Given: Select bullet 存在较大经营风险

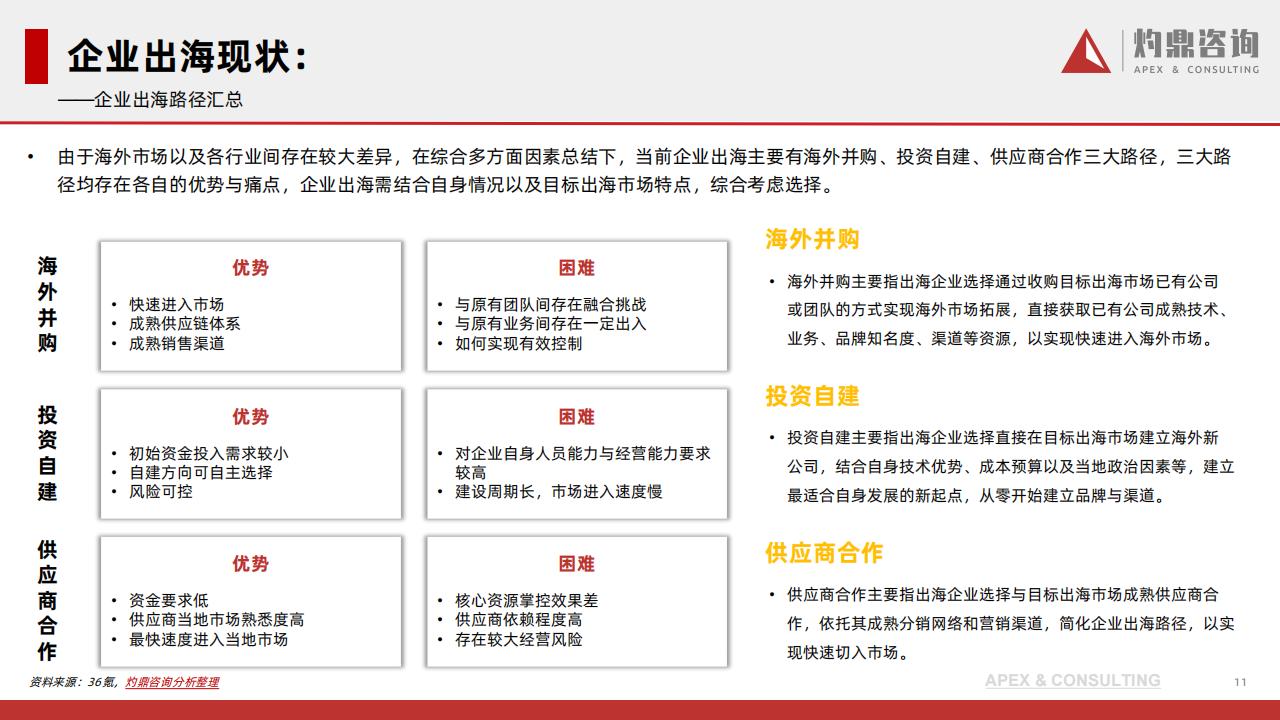Looking at the screenshot, I should pyautogui.click(x=518, y=639).
